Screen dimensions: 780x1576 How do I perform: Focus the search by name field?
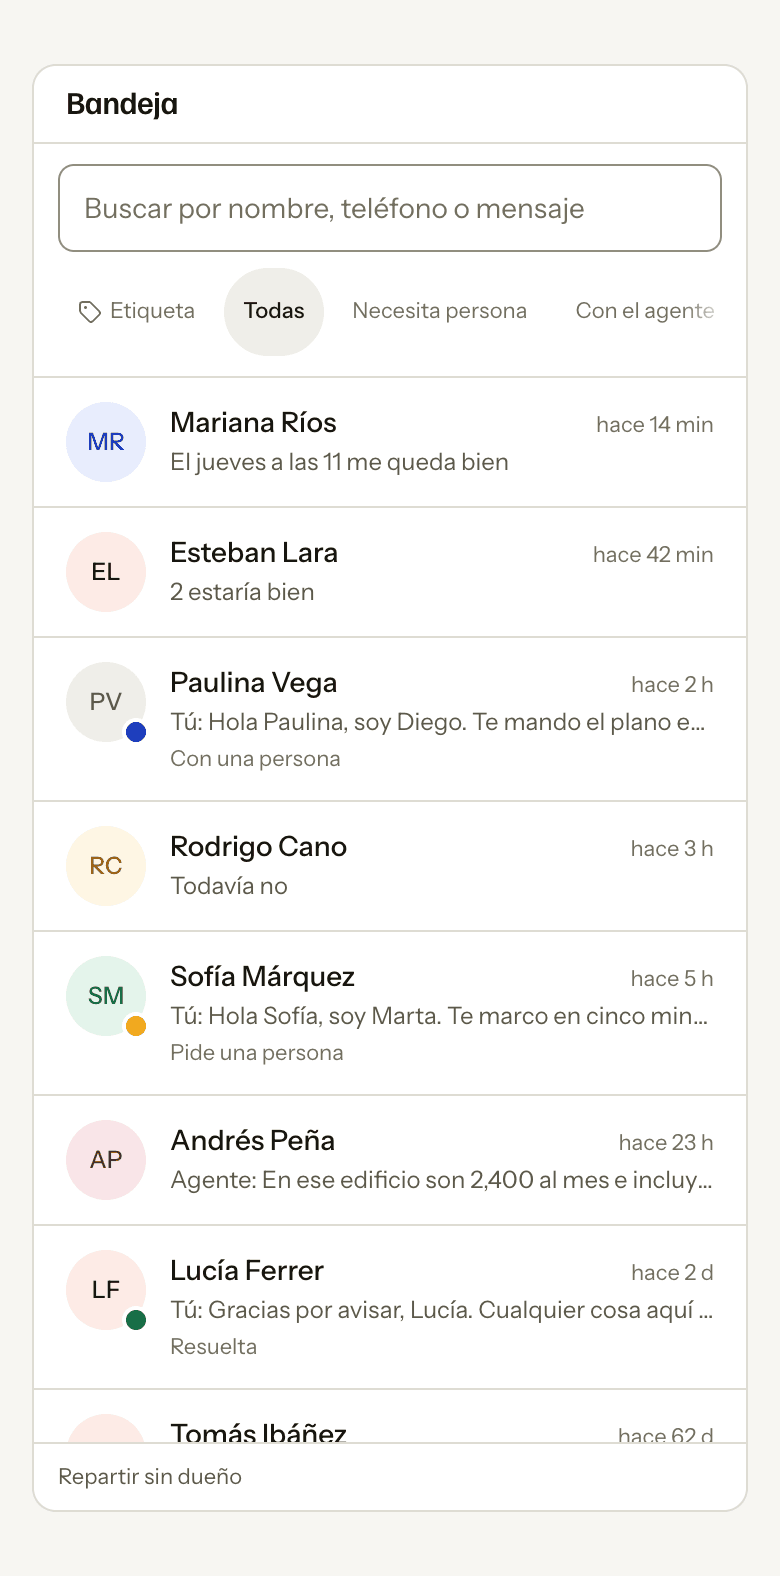[x=390, y=208]
